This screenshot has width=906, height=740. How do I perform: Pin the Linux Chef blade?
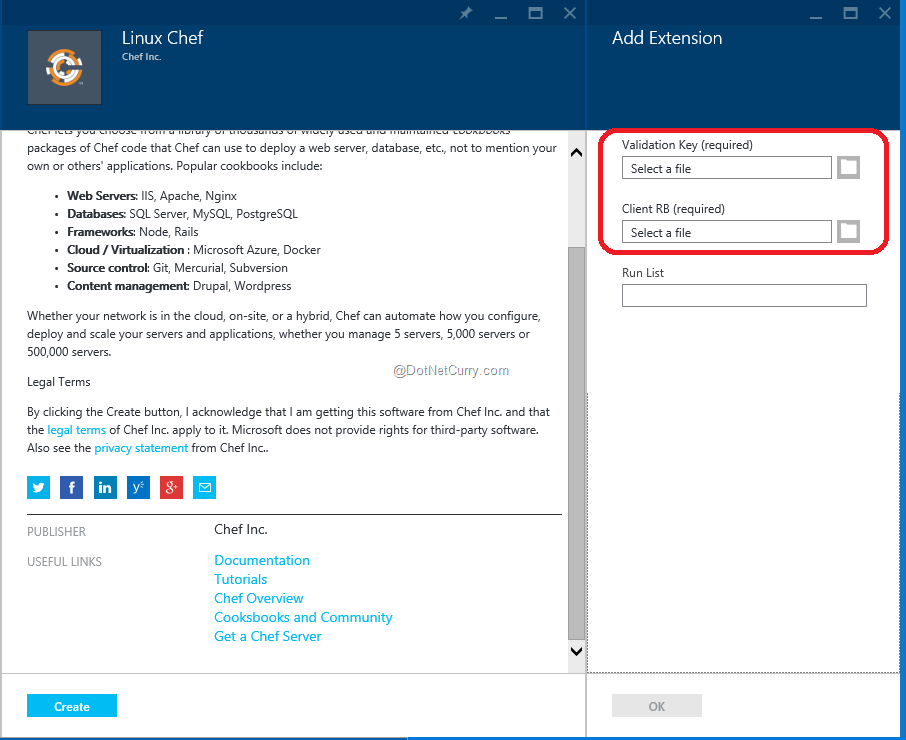pyautogui.click(x=465, y=13)
